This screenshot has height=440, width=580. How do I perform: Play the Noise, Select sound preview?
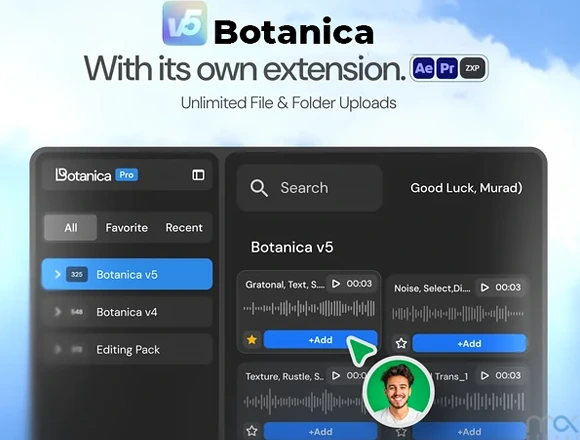(485, 287)
